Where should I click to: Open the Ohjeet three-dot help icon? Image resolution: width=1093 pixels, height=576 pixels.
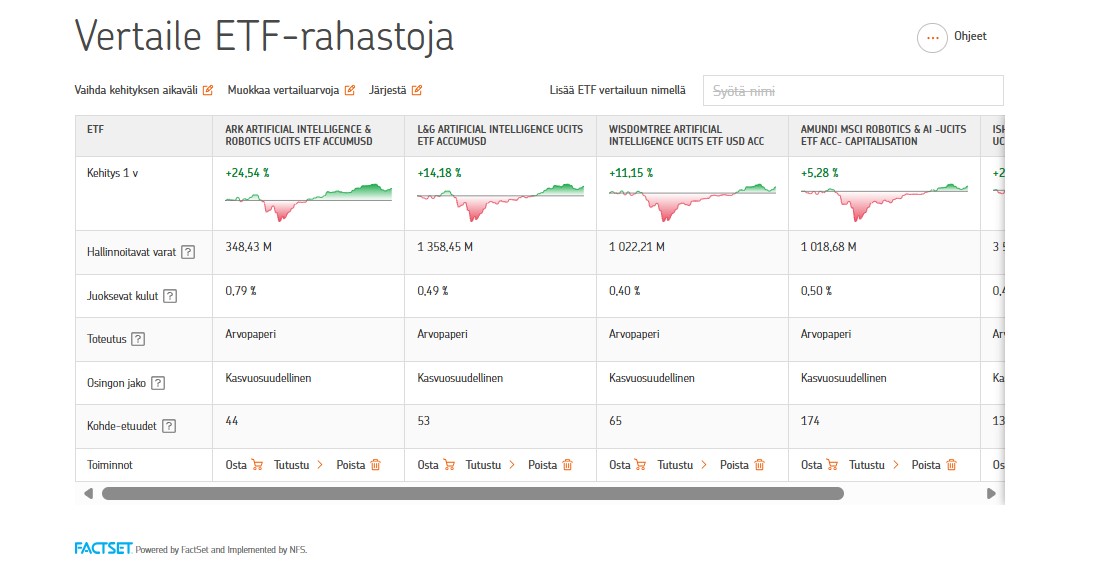[931, 37]
